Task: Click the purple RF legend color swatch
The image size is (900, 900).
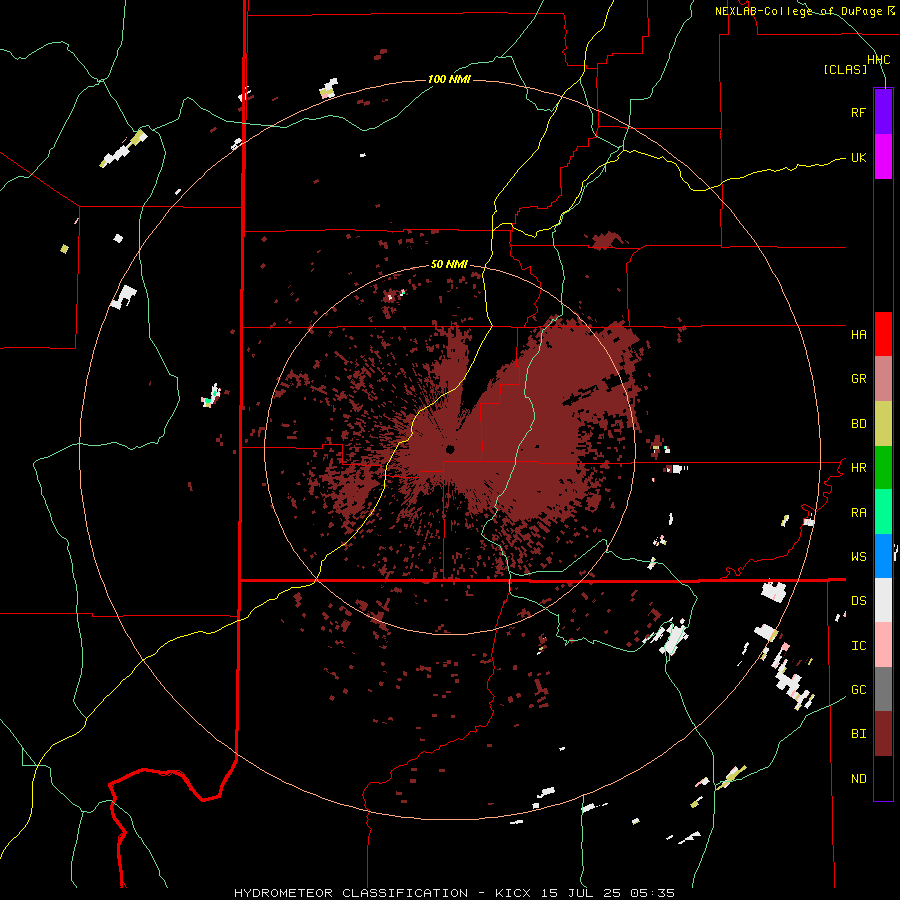Action: pyautogui.click(x=883, y=112)
